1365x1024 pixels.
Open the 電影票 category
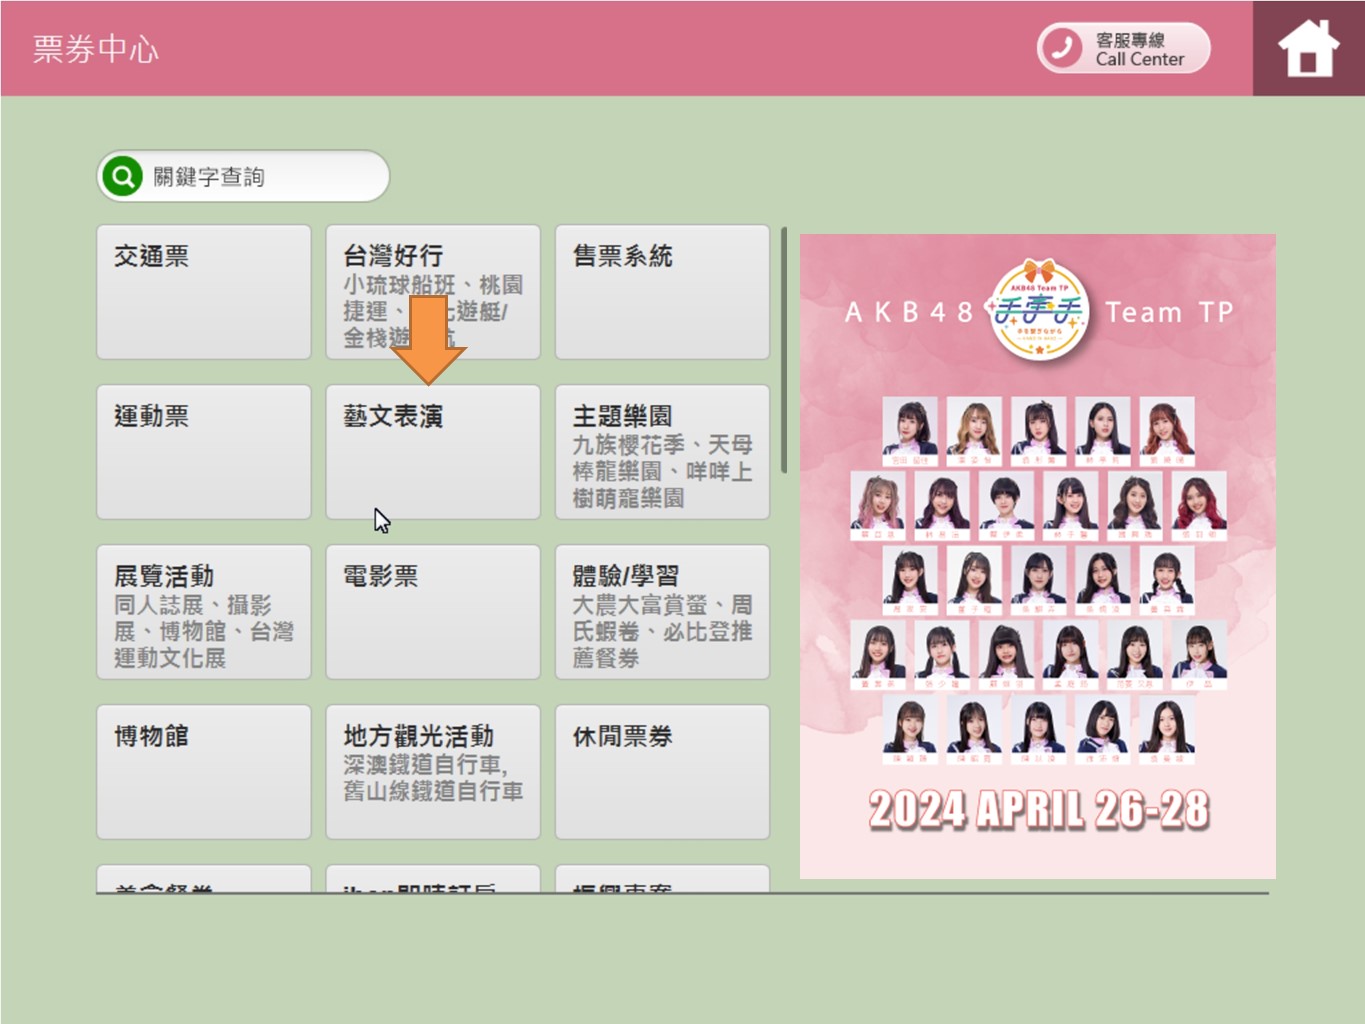[433, 612]
